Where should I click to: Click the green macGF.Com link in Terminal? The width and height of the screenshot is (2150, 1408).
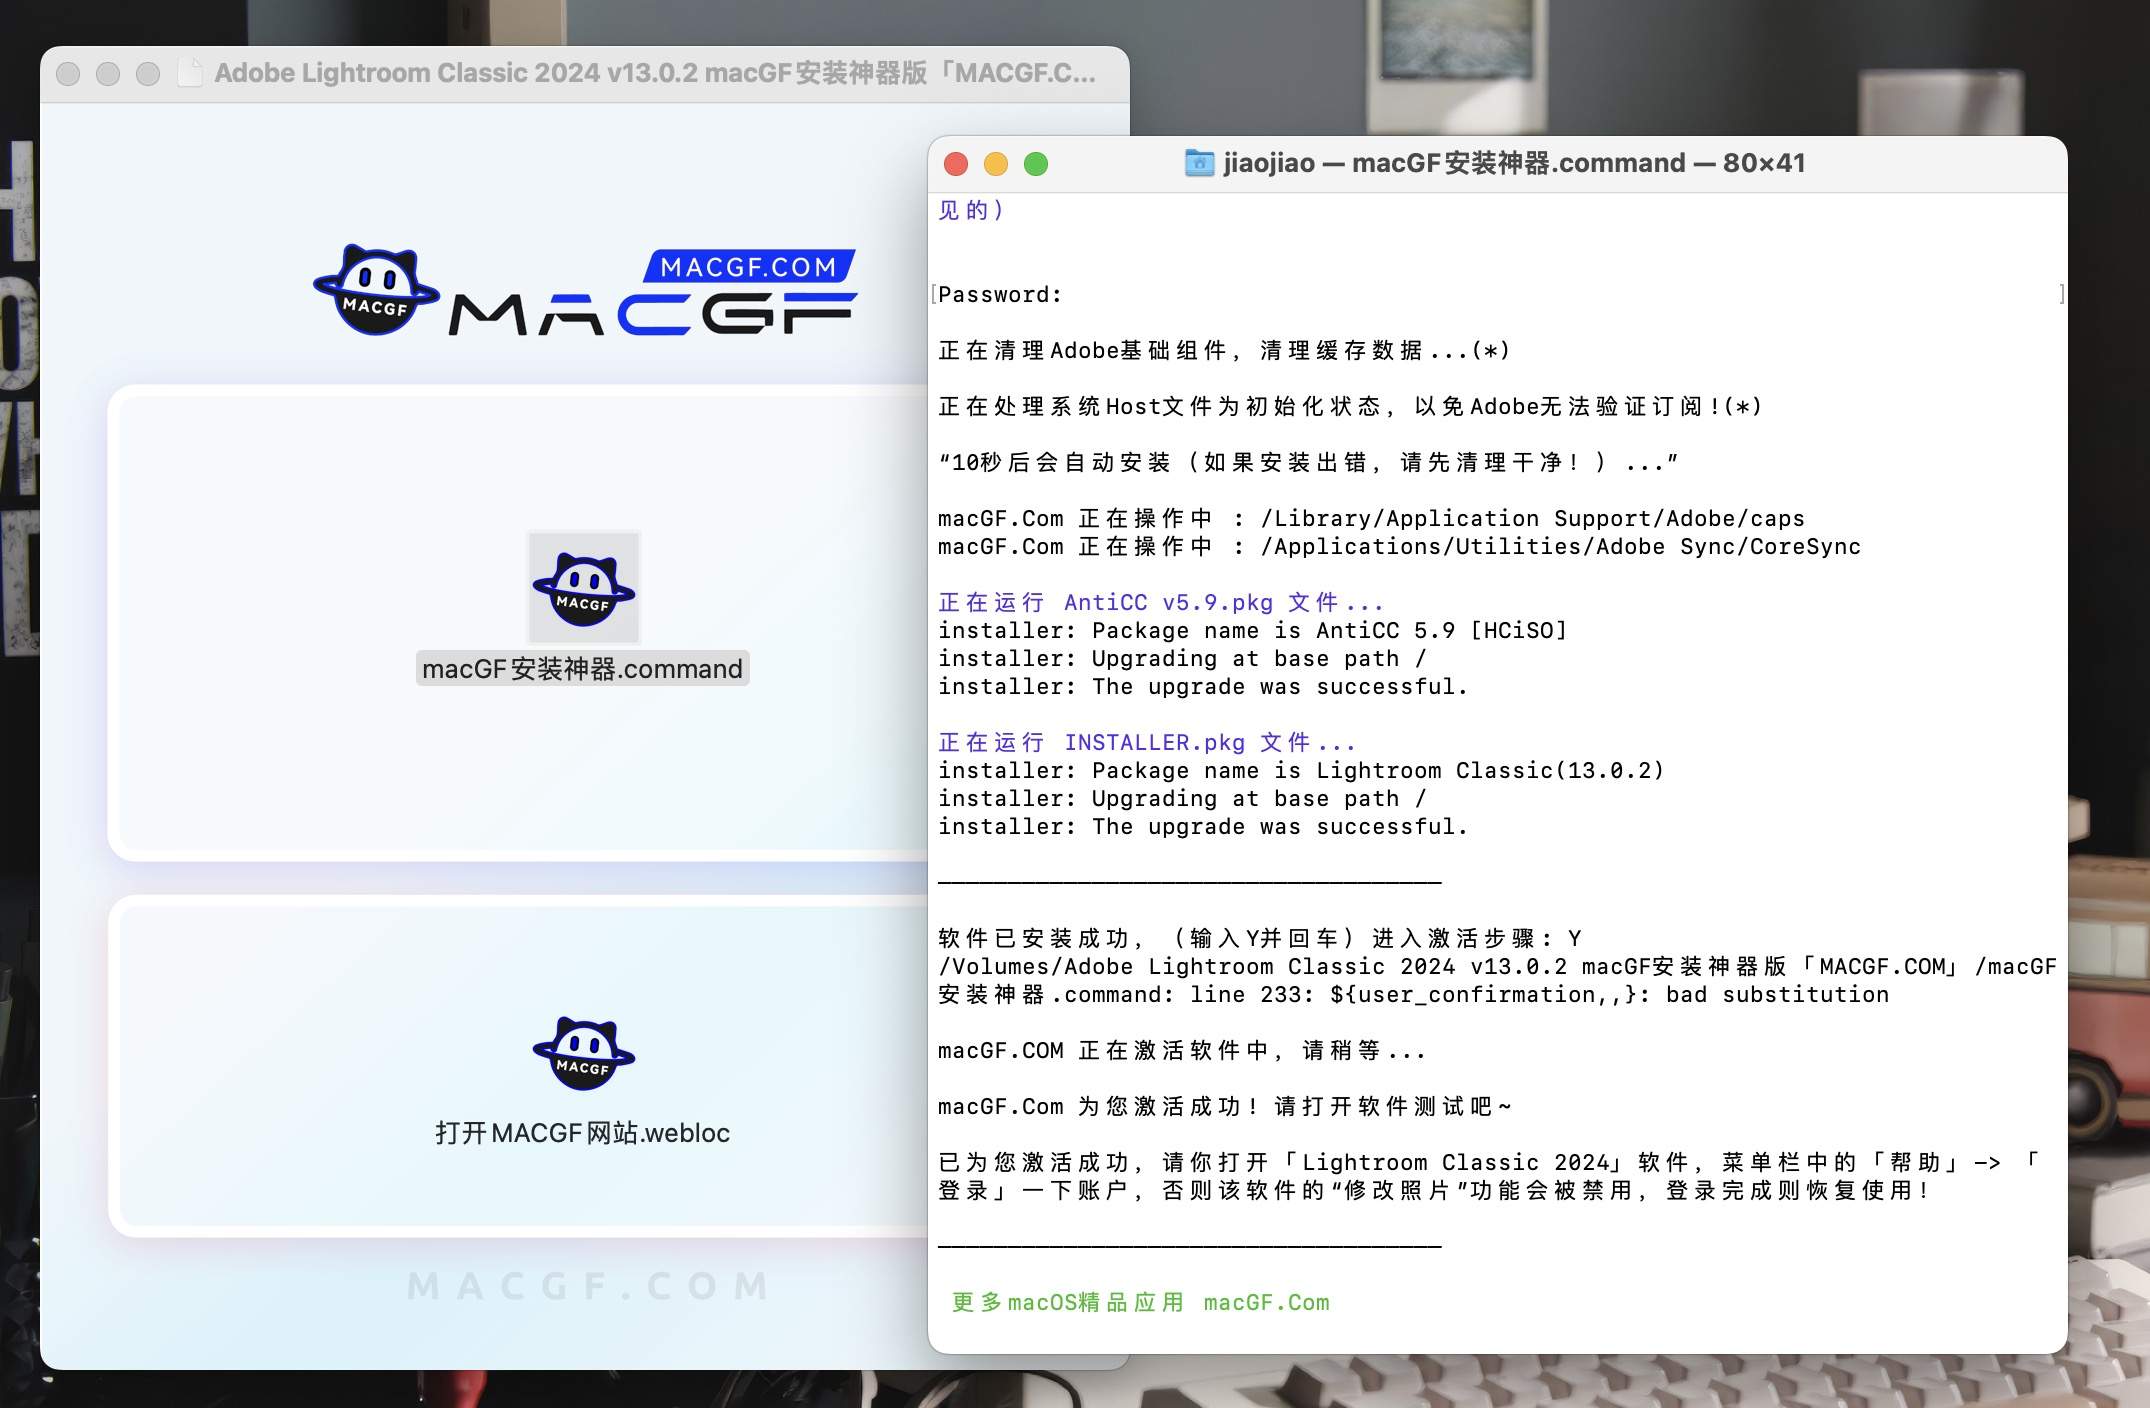[x=1267, y=1302]
